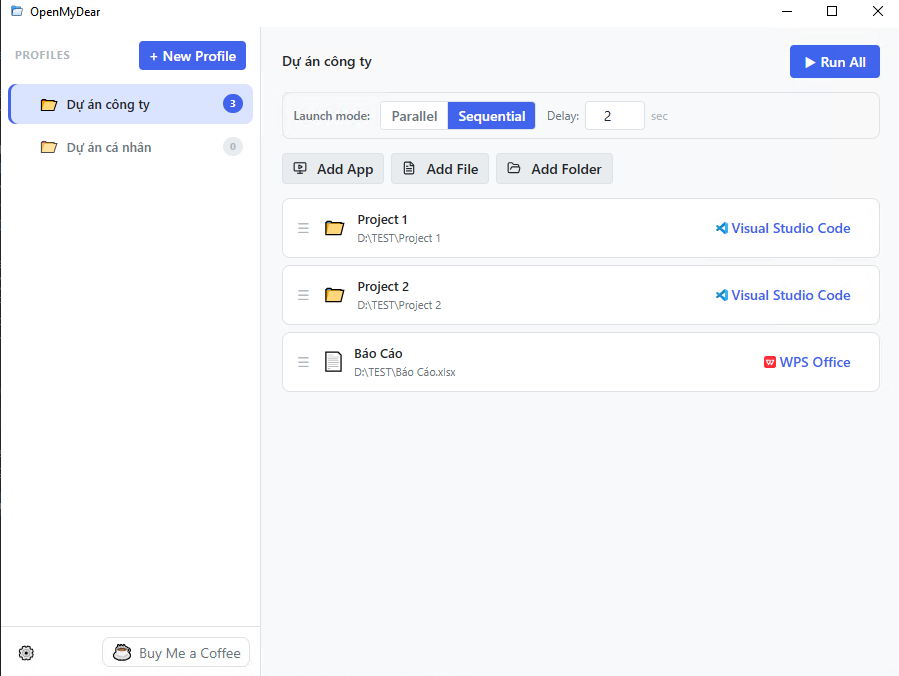The width and height of the screenshot is (899, 676).
Task: Create a profile with New Profile button
Action: 192,56
